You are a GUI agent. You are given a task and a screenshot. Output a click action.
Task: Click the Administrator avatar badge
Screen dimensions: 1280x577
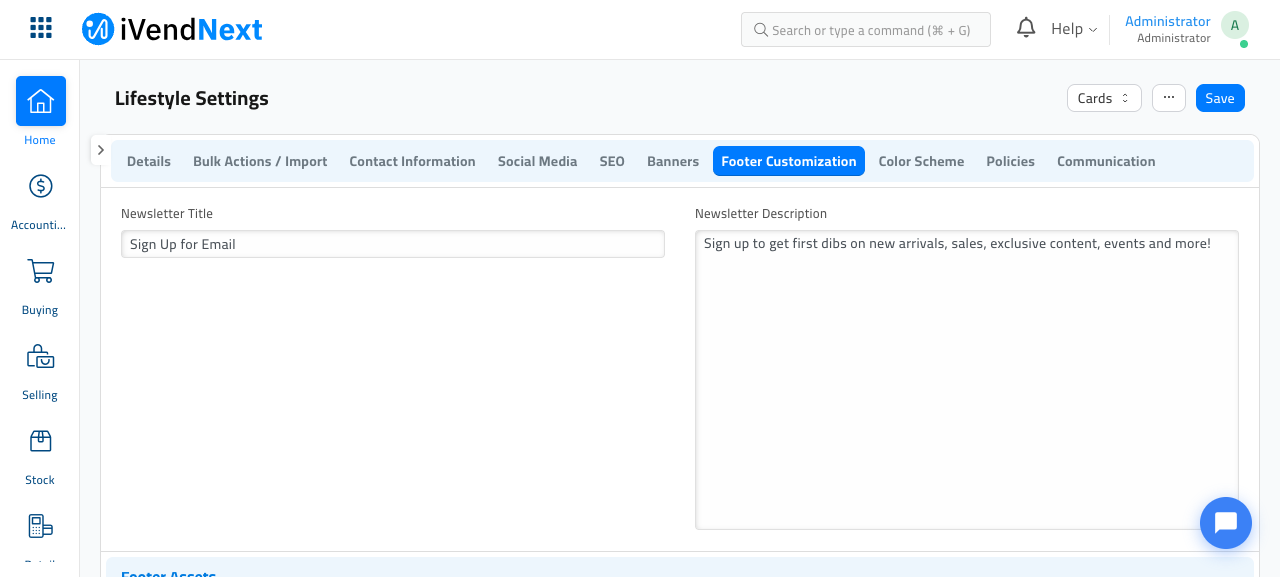pyautogui.click(x=1235, y=26)
